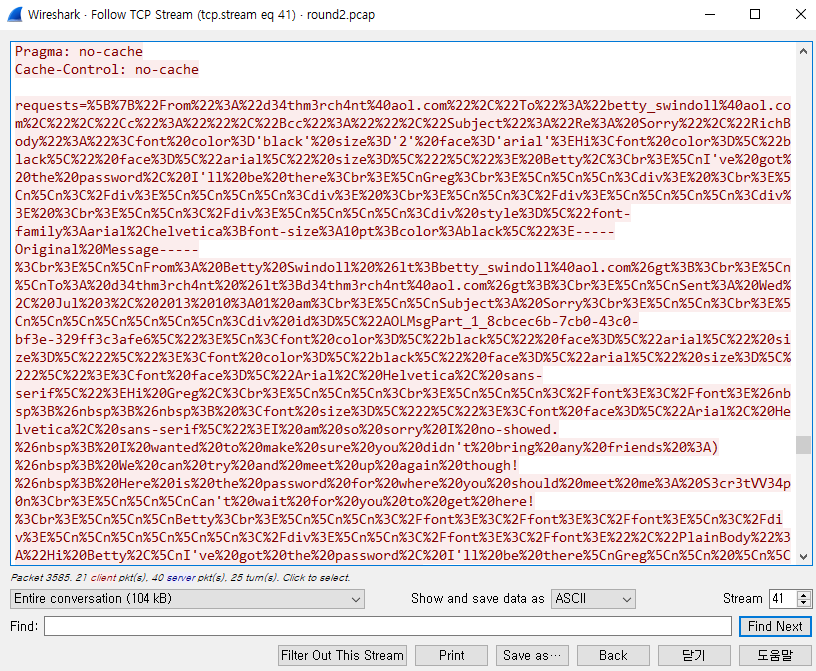
Task: Click the stream text scrollbar down arrow
Action: (803, 556)
